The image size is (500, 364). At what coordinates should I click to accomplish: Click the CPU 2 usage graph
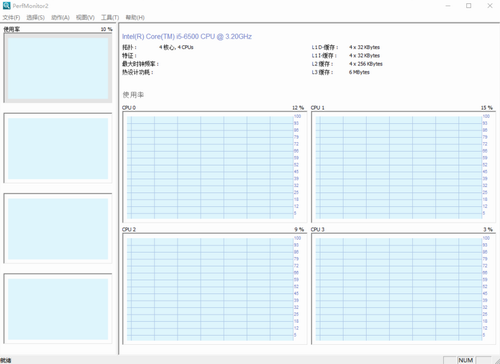[214, 289]
